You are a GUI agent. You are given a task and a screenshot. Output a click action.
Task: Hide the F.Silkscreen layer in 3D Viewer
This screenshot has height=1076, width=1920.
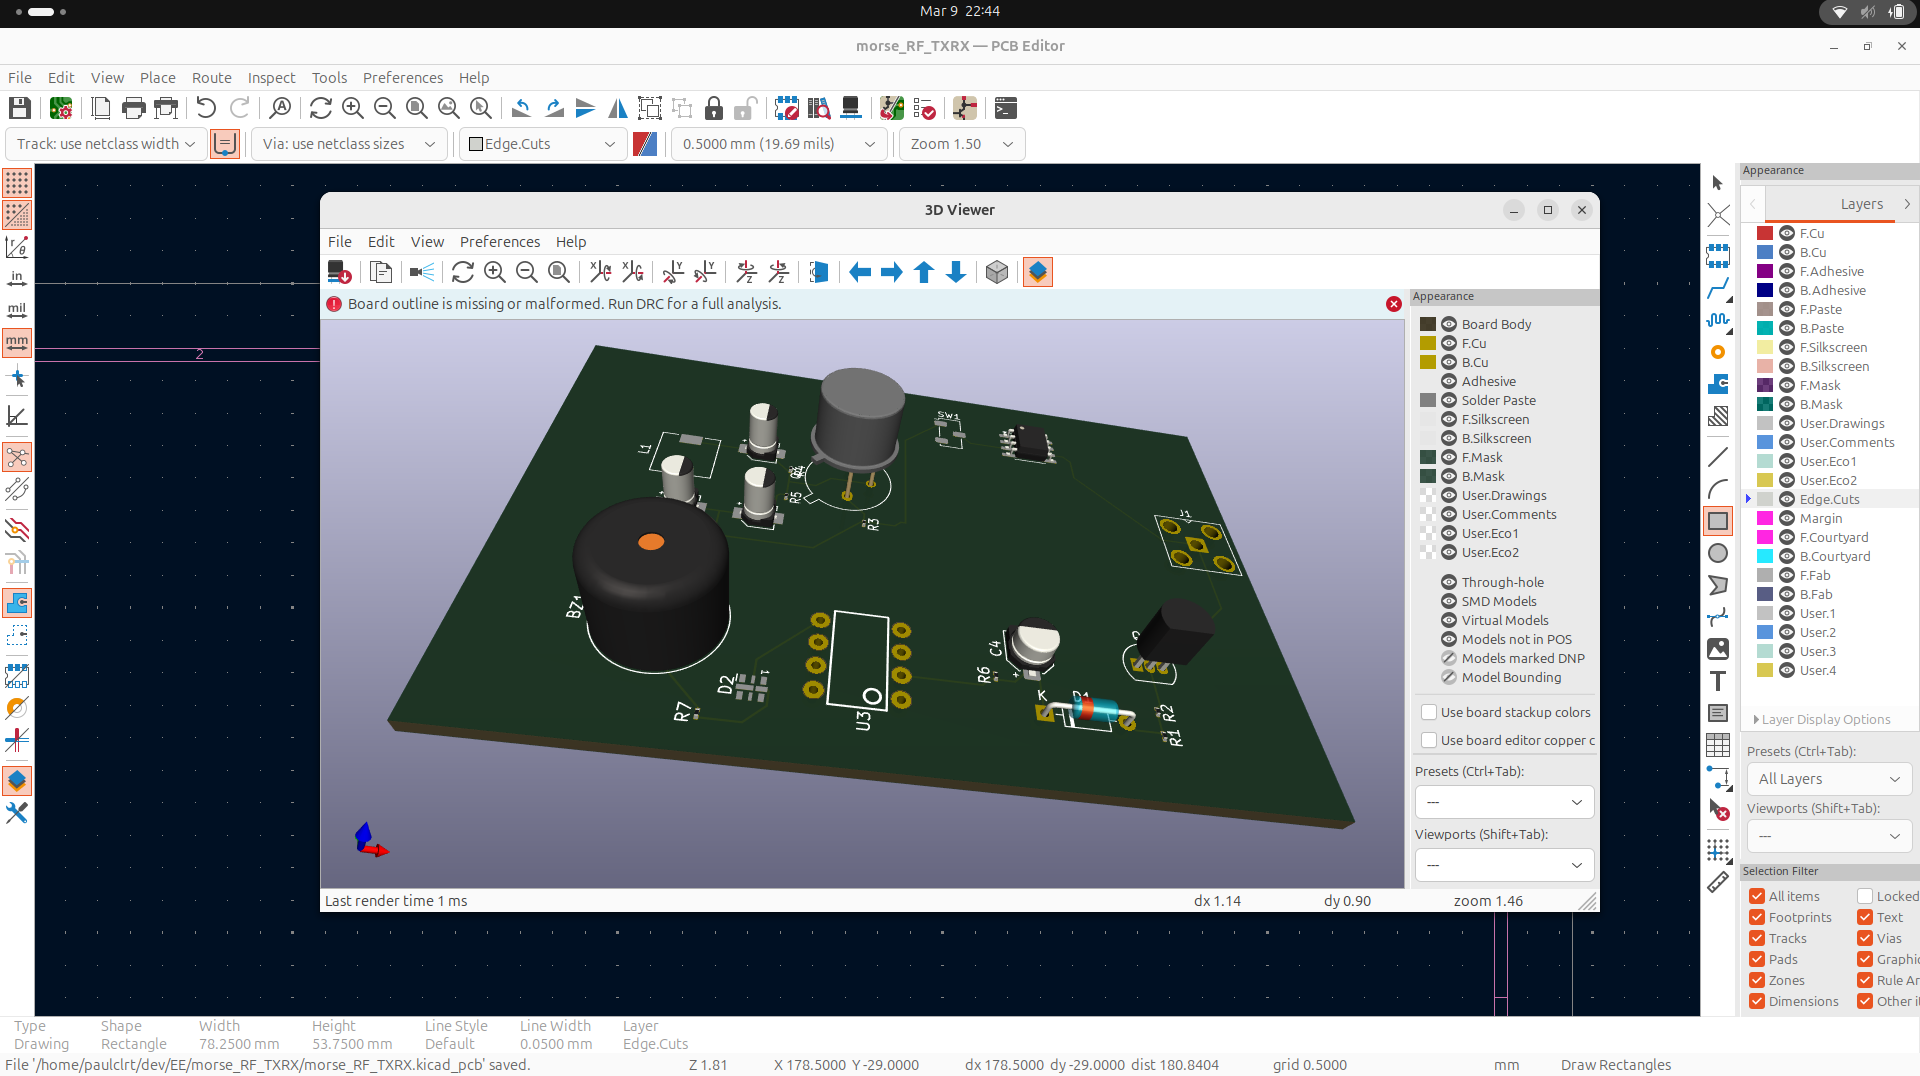pyautogui.click(x=1448, y=419)
